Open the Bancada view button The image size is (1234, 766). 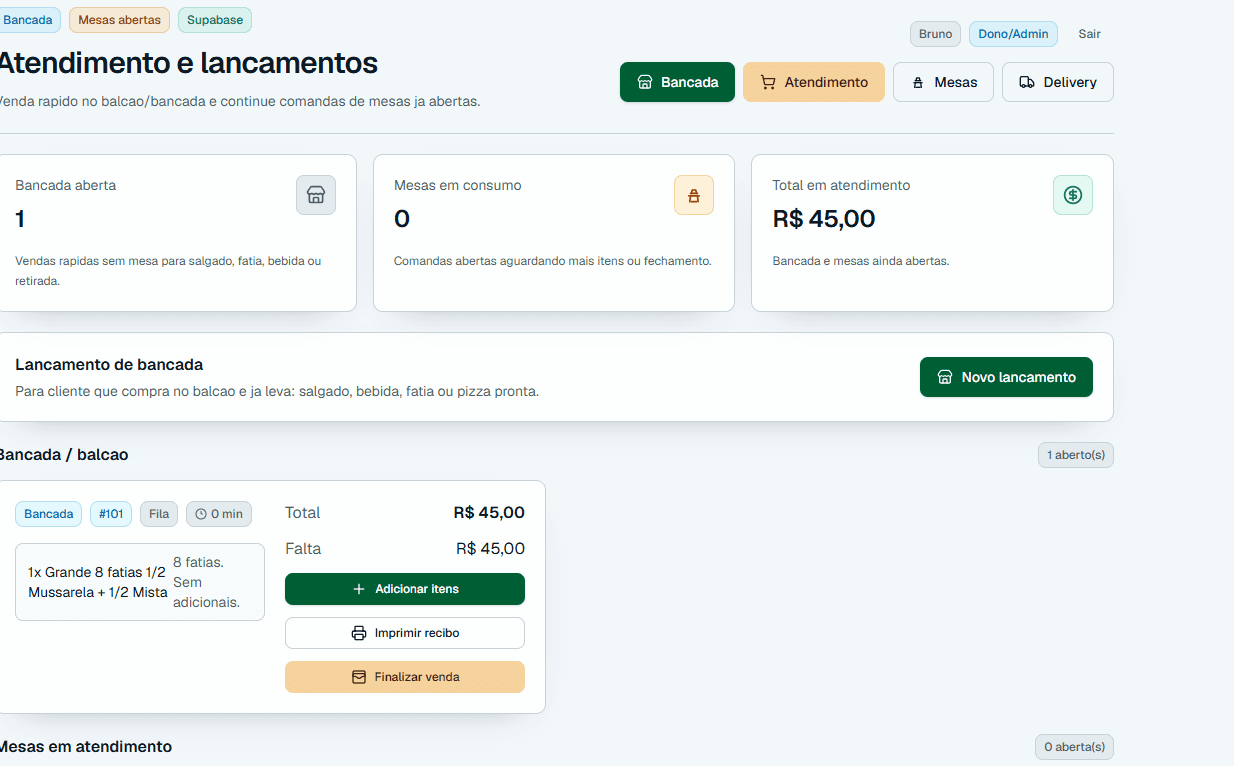(x=677, y=82)
